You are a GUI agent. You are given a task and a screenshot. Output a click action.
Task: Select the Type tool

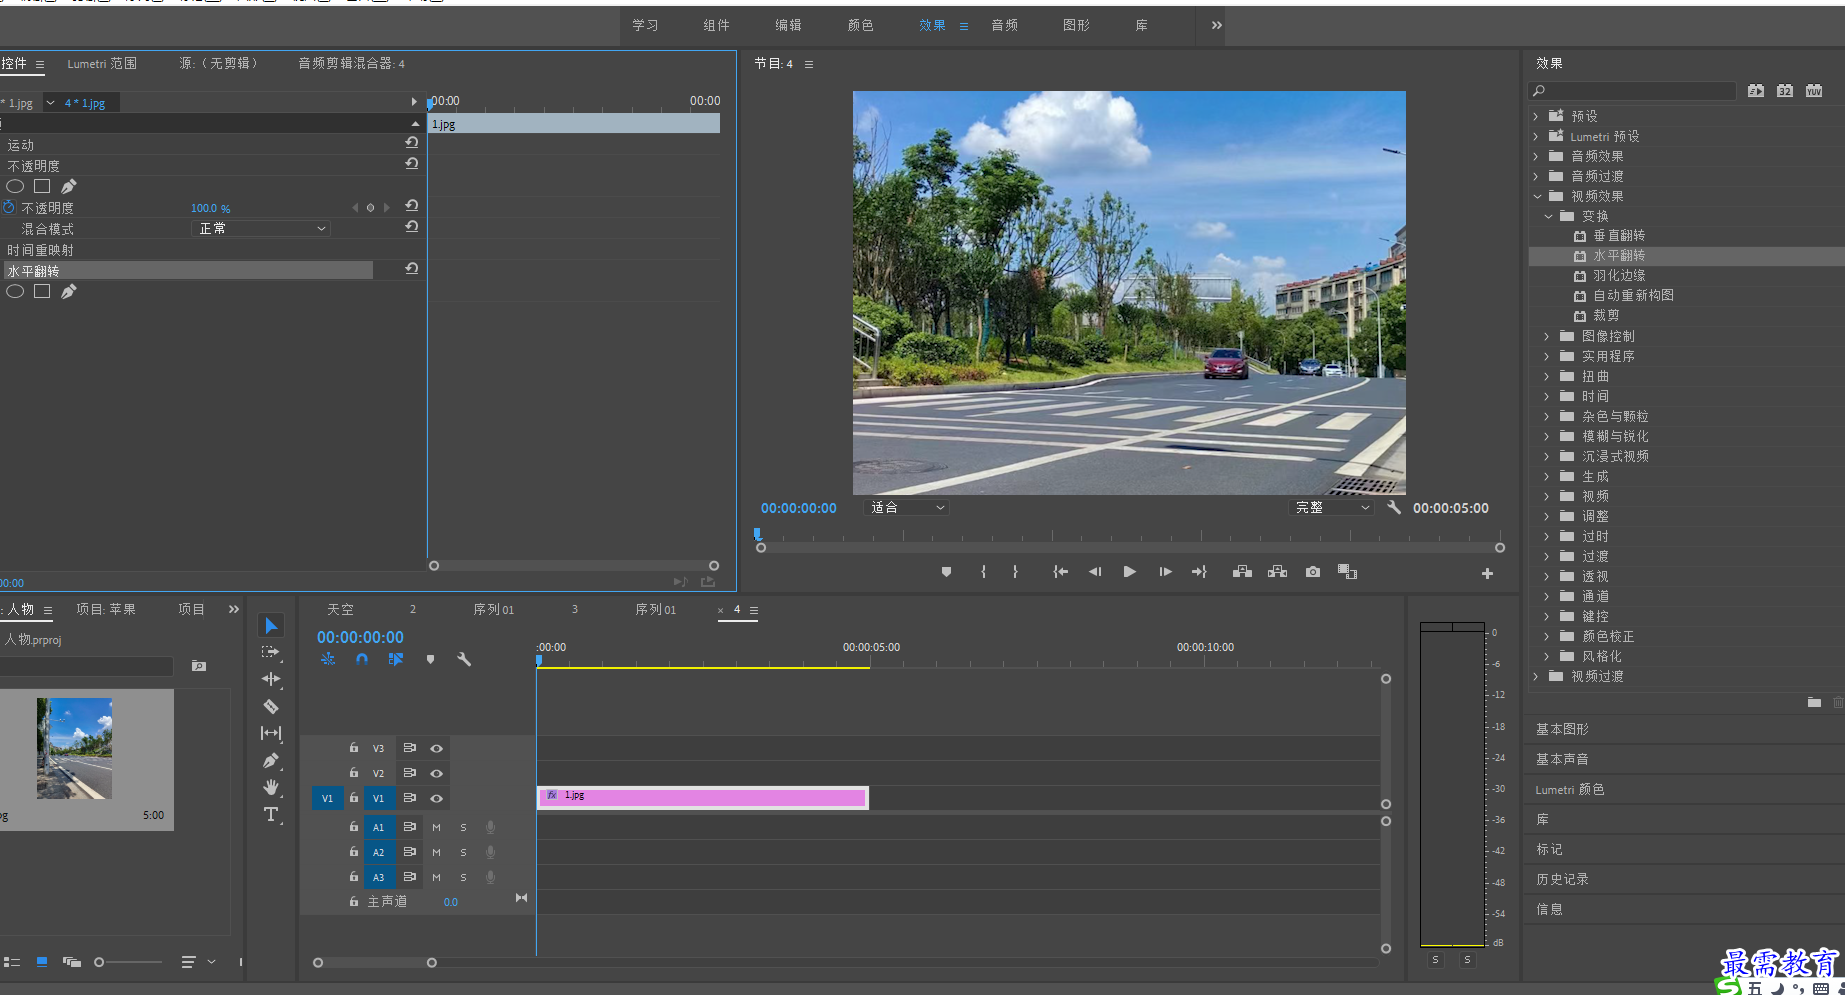tap(271, 814)
